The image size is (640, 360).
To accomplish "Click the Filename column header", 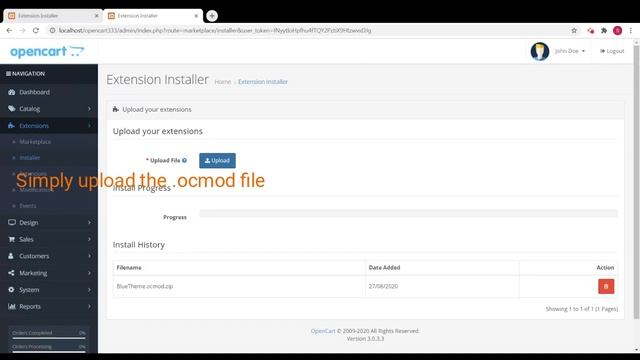I will point(129,268).
